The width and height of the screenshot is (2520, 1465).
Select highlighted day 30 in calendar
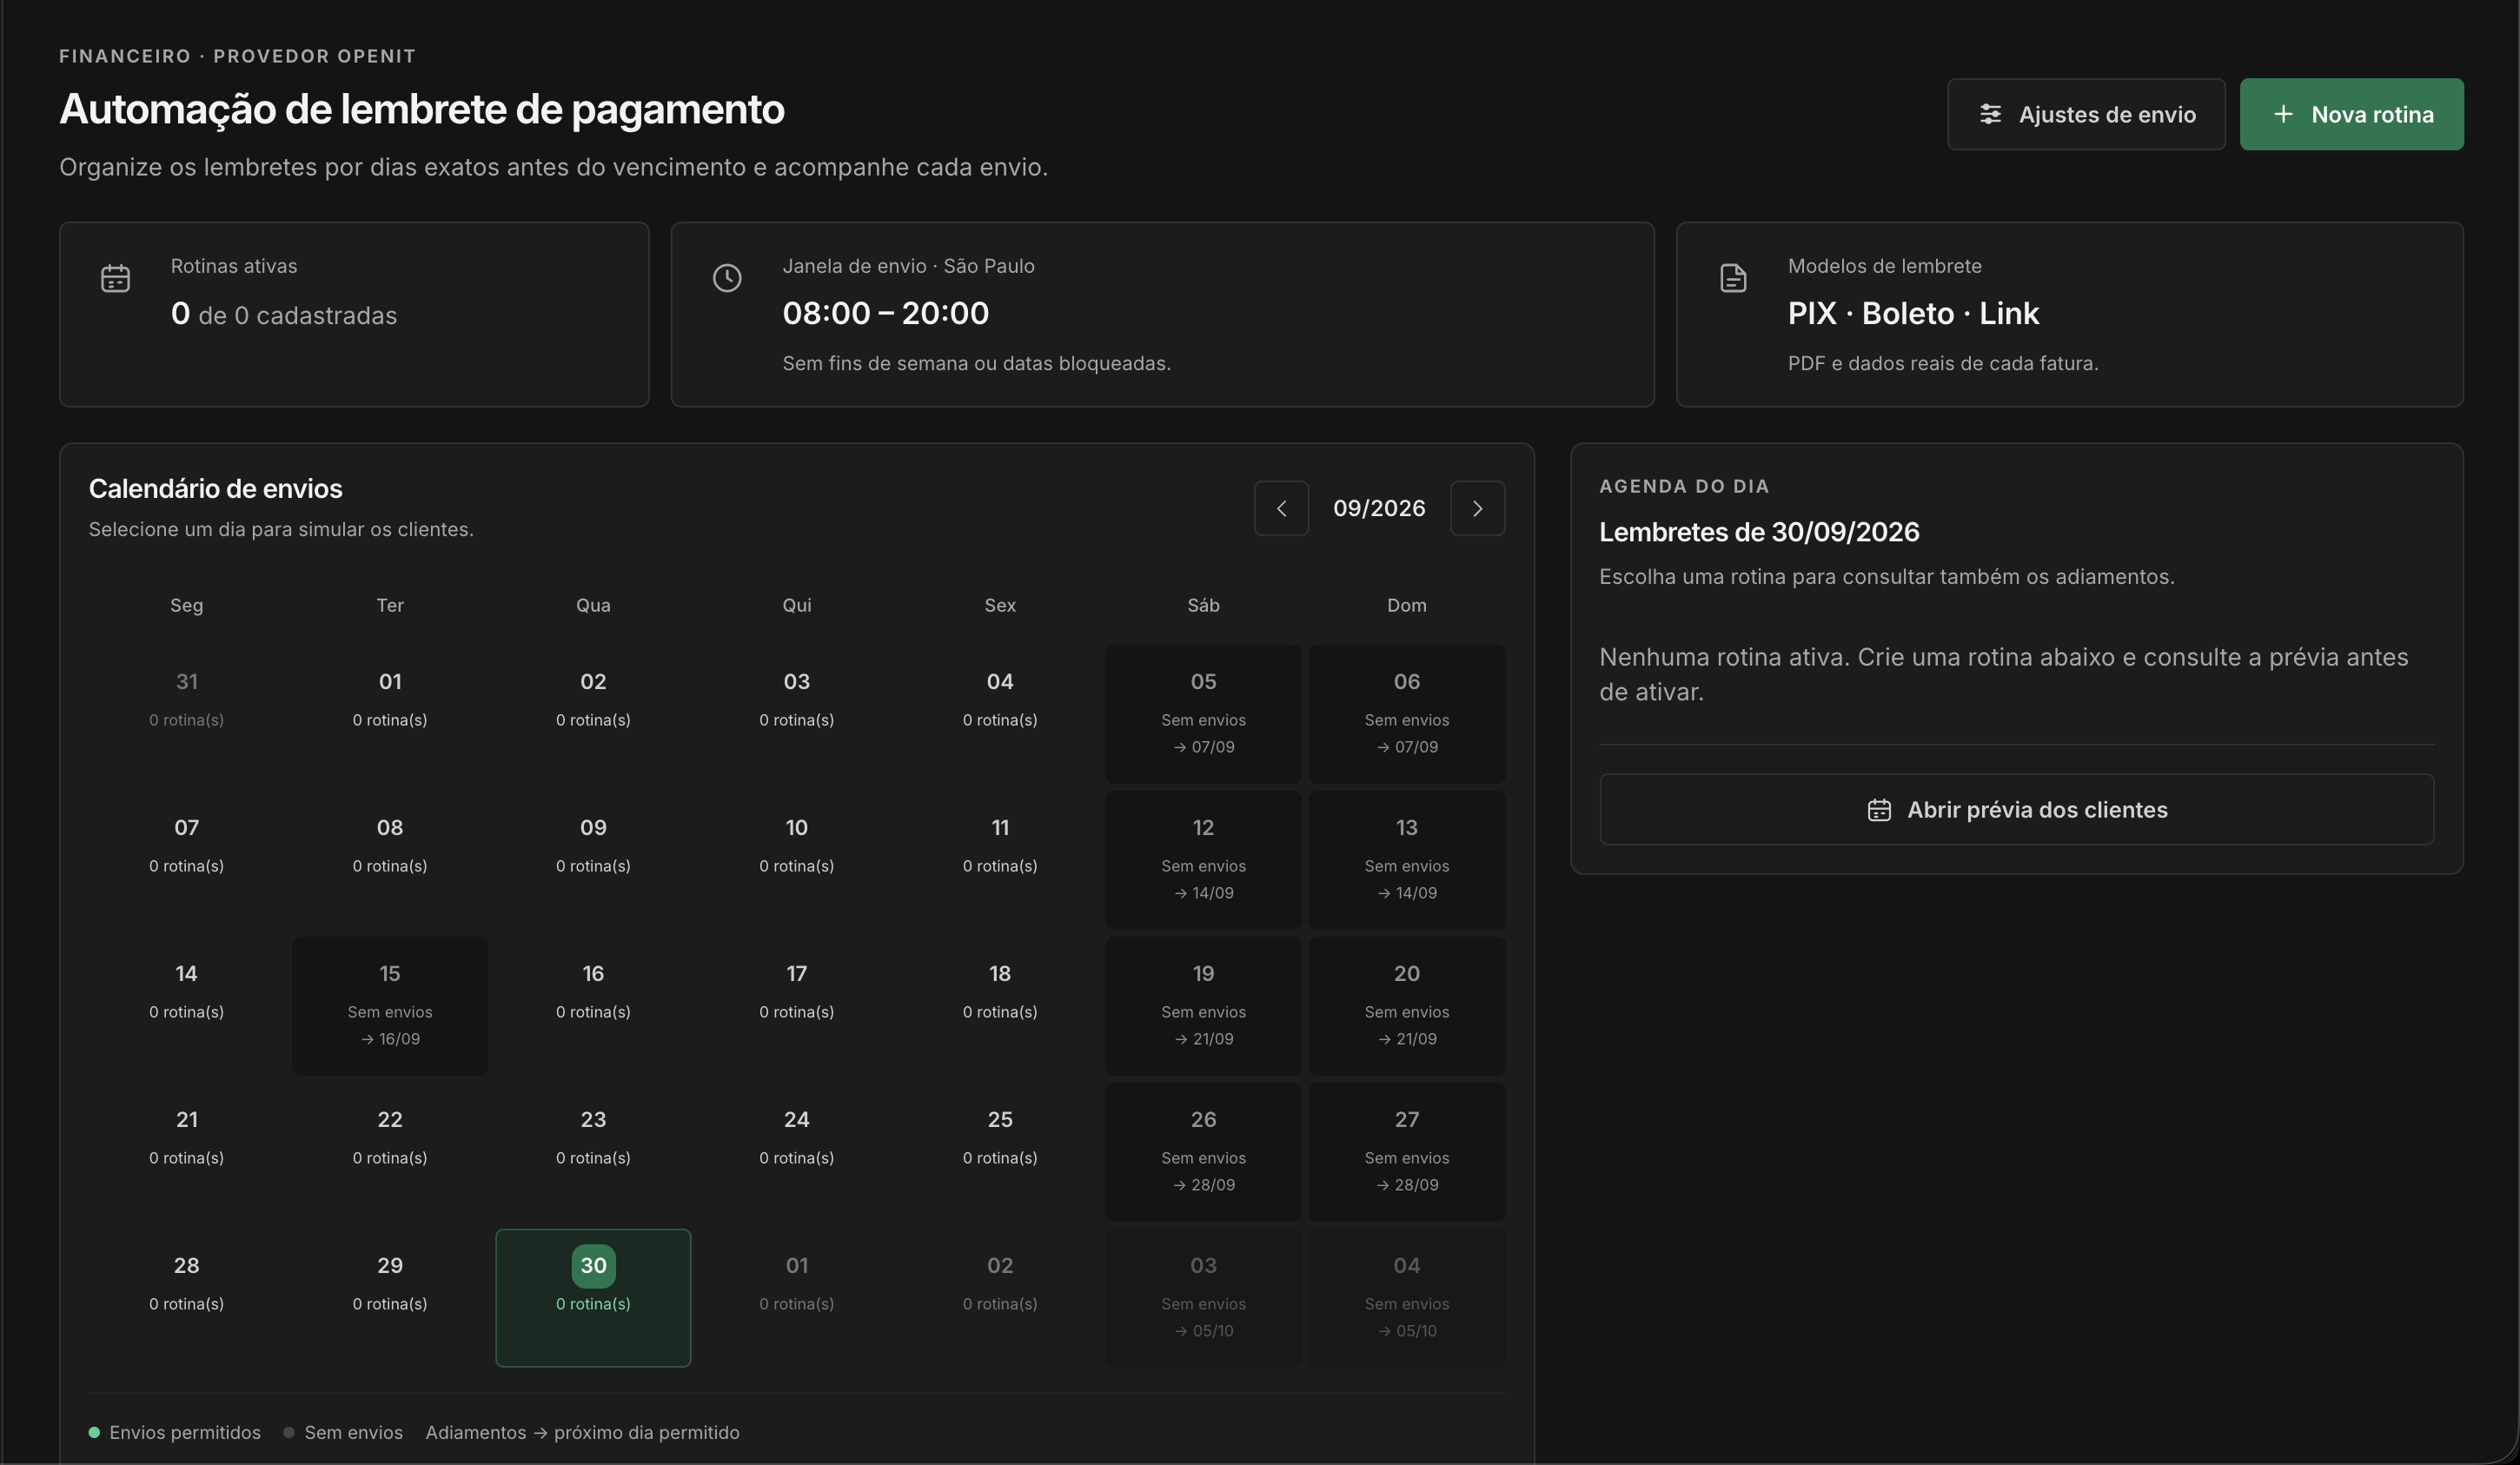pyautogui.click(x=593, y=1297)
